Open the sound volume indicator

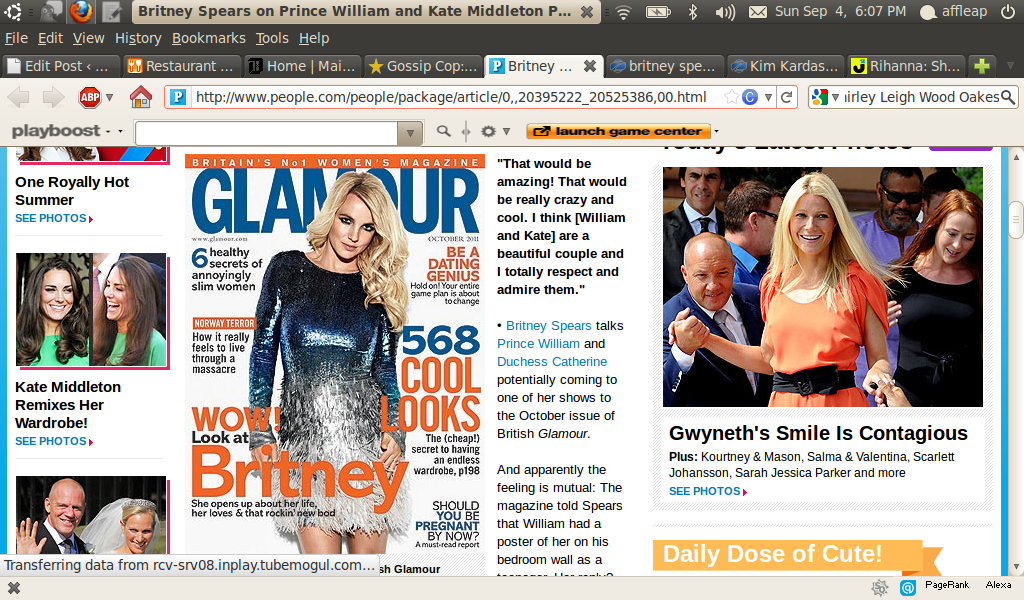pyautogui.click(x=725, y=12)
